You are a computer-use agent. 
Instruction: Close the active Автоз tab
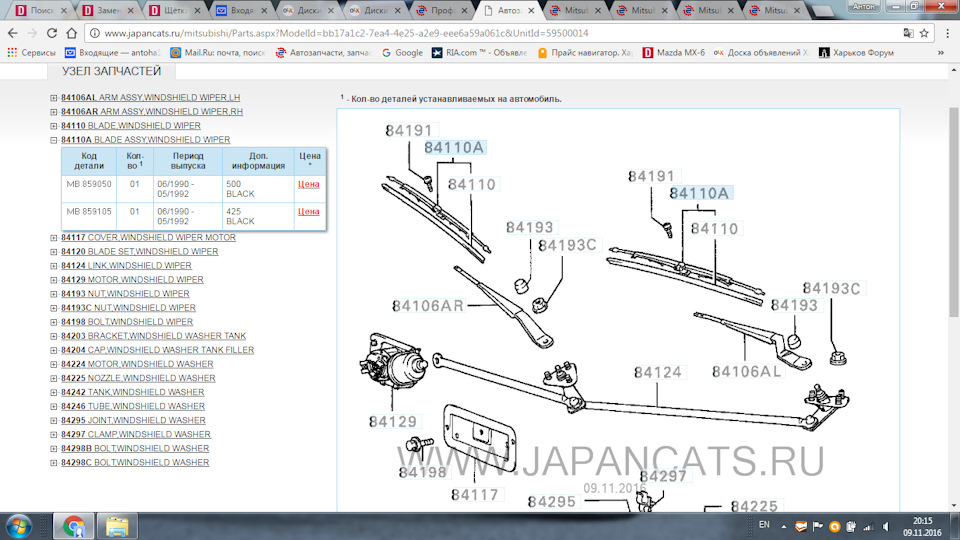(x=531, y=10)
